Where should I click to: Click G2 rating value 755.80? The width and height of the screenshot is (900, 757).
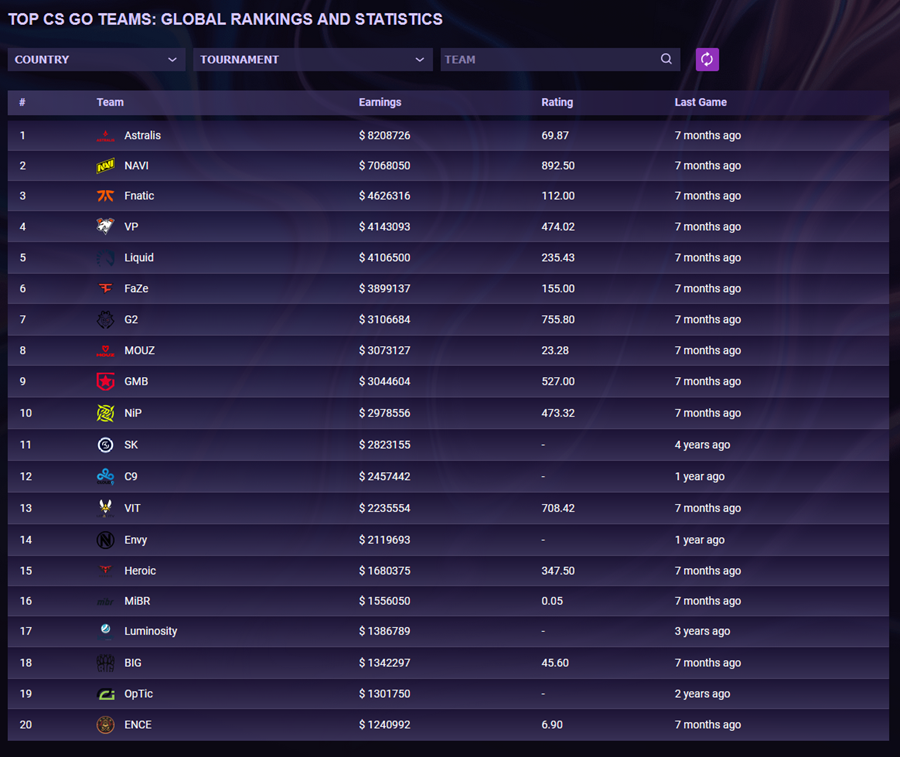click(558, 320)
